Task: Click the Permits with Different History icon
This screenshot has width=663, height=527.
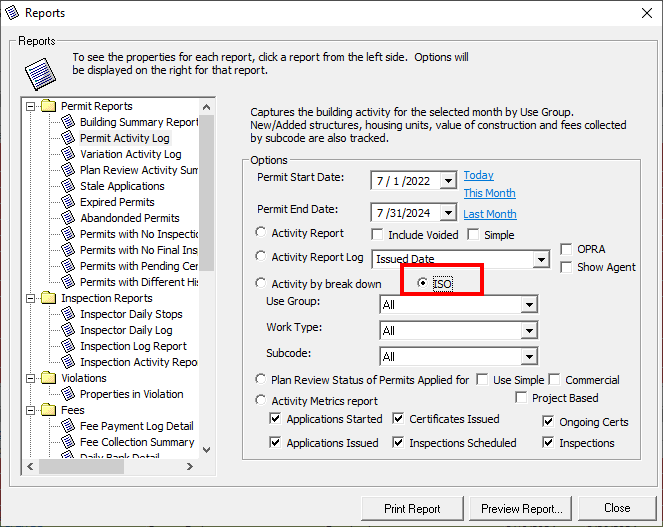Action: tap(68, 282)
